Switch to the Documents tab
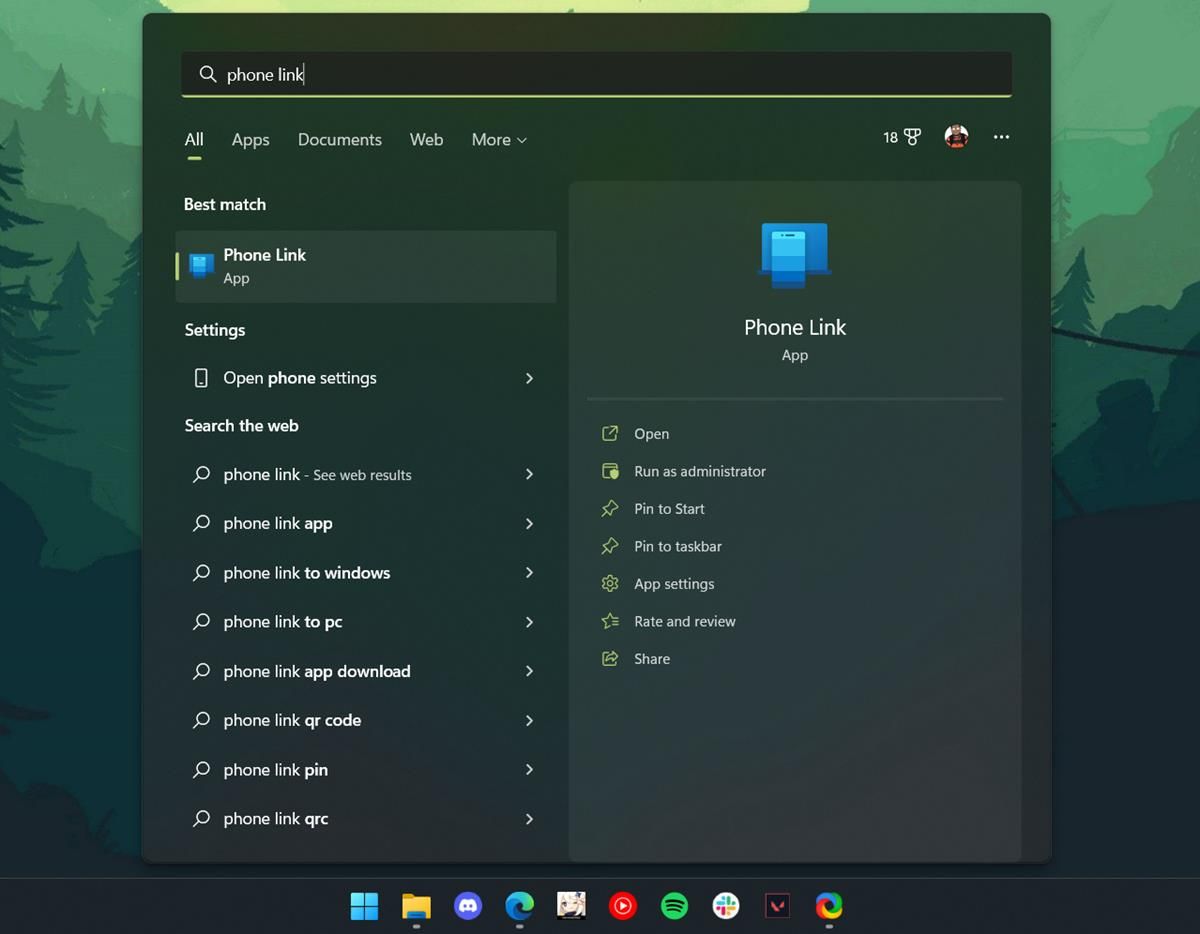Image resolution: width=1200 pixels, height=934 pixels. (x=339, y=140)
